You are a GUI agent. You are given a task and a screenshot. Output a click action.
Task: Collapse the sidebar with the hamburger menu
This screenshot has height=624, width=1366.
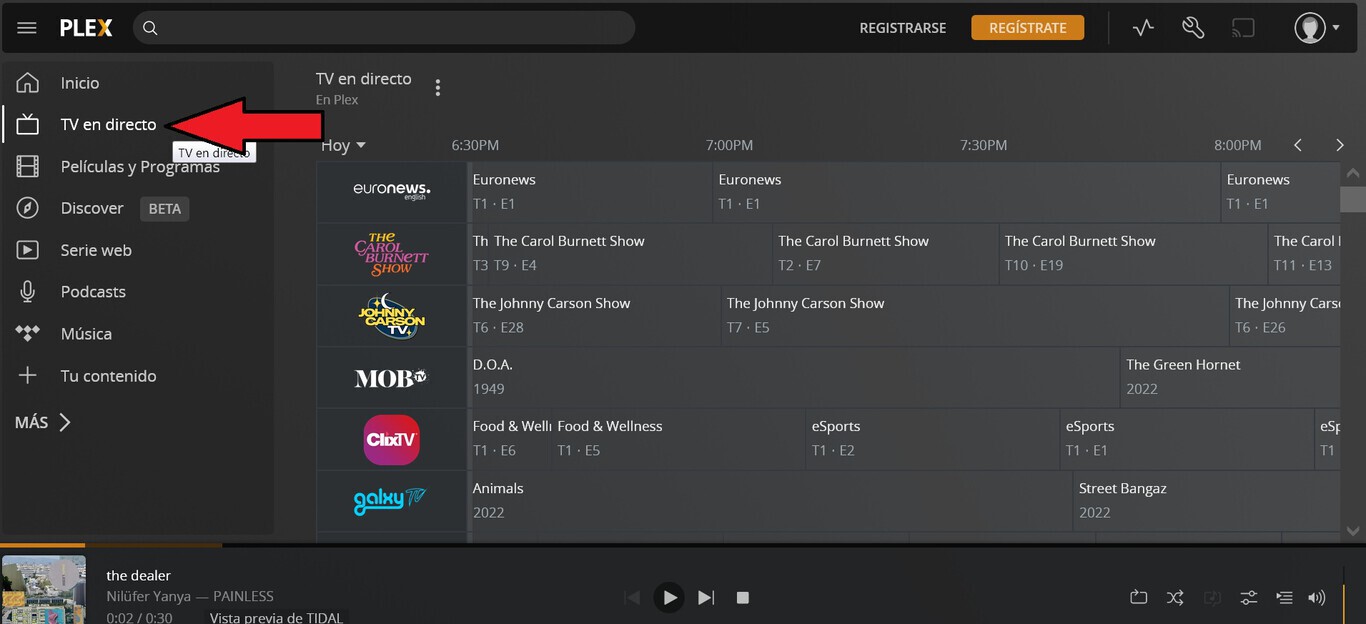(x=26, y=27)
